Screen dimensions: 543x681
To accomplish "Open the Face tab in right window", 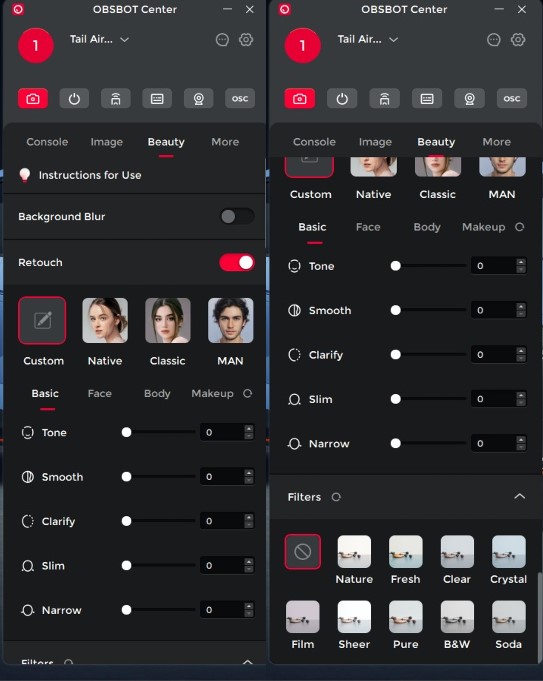I will coord(368,227).
